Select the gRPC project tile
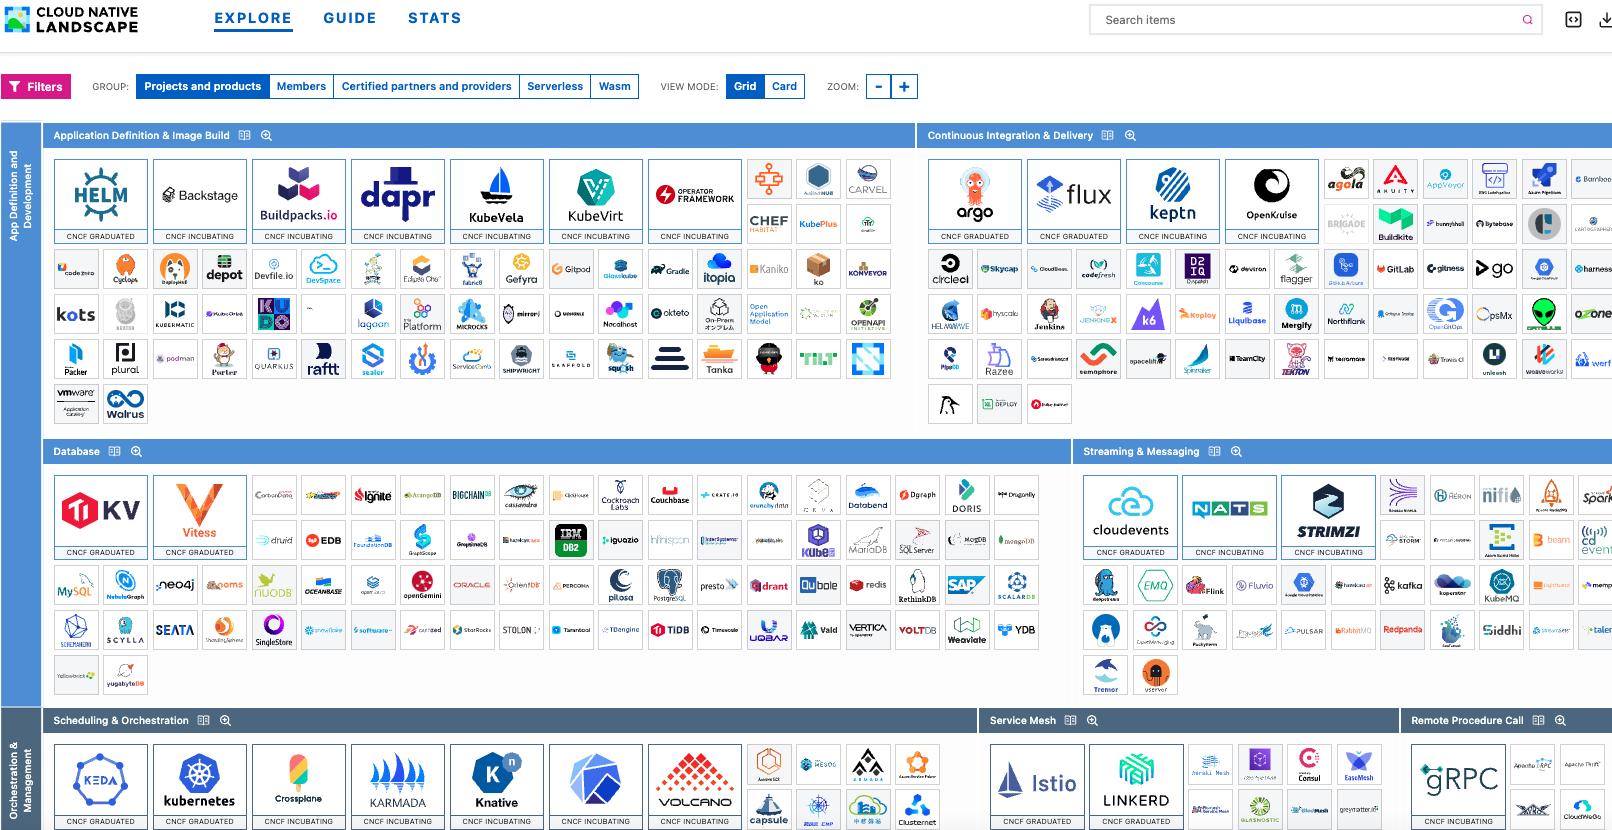The height and width of the screenshot is (830, 1612). 1458,786
